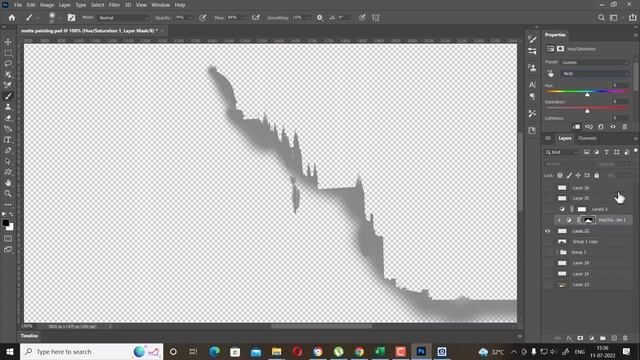640x360 pixels.
Task: Create new group folder icon
Action: [602, 338]
